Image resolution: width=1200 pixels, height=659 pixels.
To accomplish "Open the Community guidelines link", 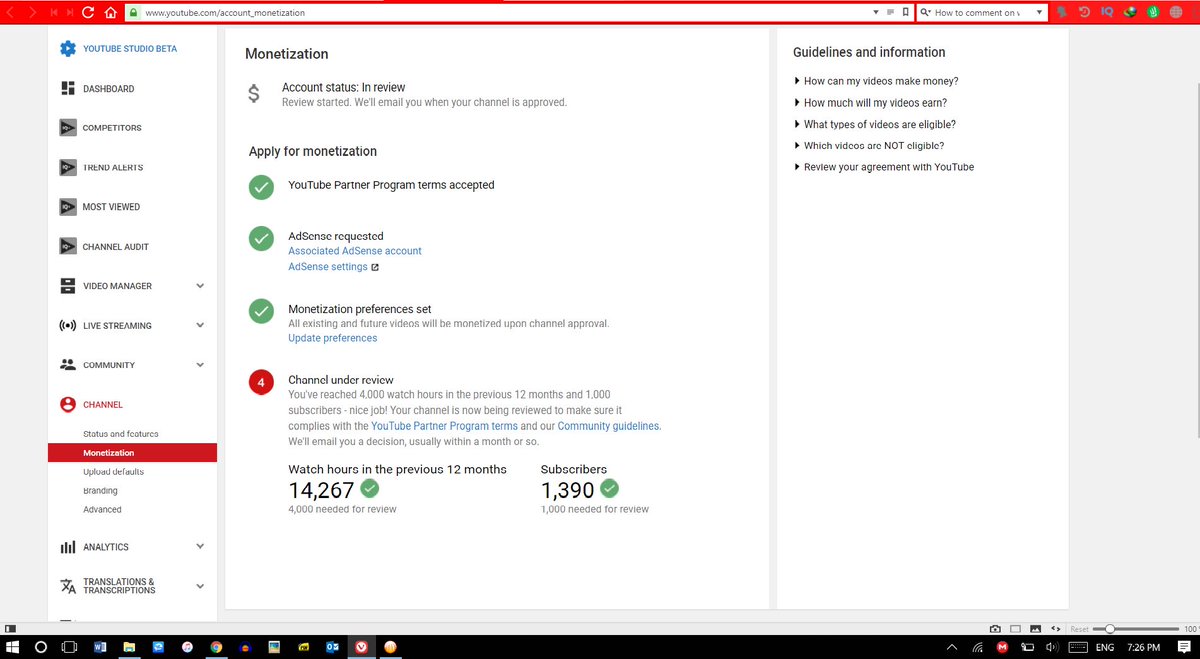I will pos(609,426).
